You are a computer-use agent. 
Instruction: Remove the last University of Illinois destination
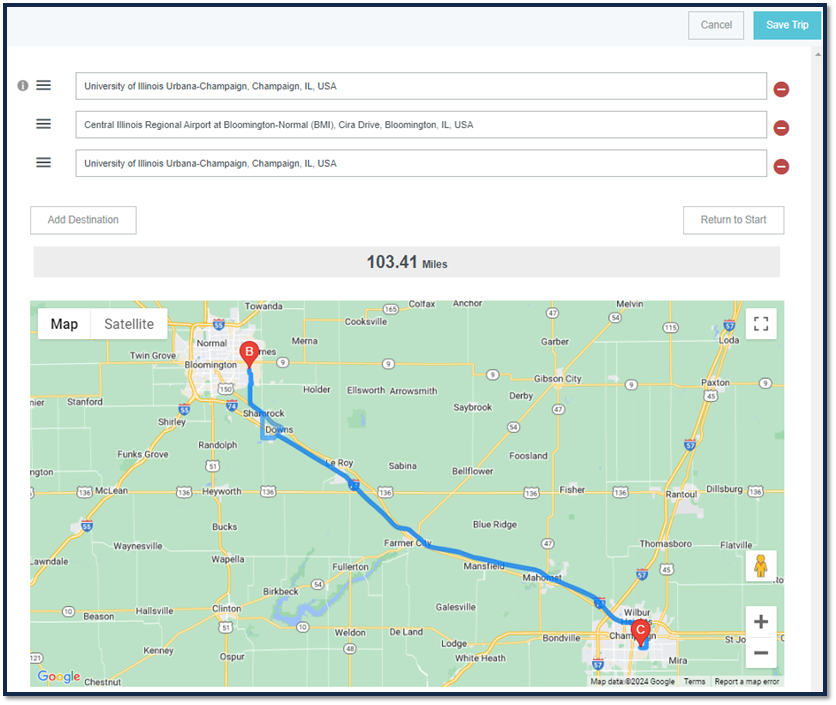tap(781, 166)
